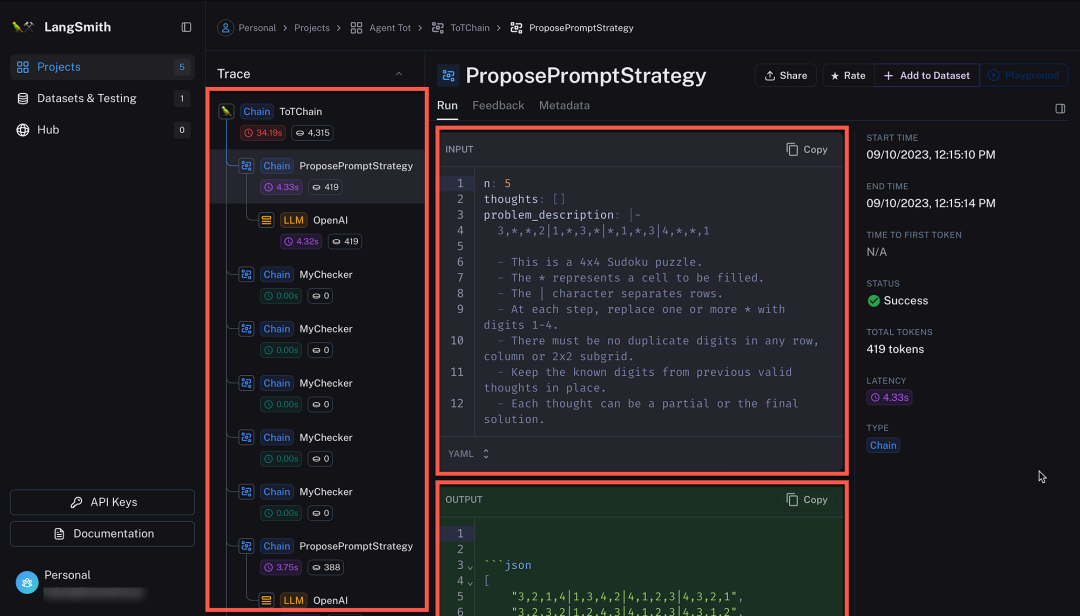The height and width of the screenshot is (616, 1080).
Task: Select the last ProposePromptStrategy chain run
Action: pyautogui.click(x=317, y=556)
